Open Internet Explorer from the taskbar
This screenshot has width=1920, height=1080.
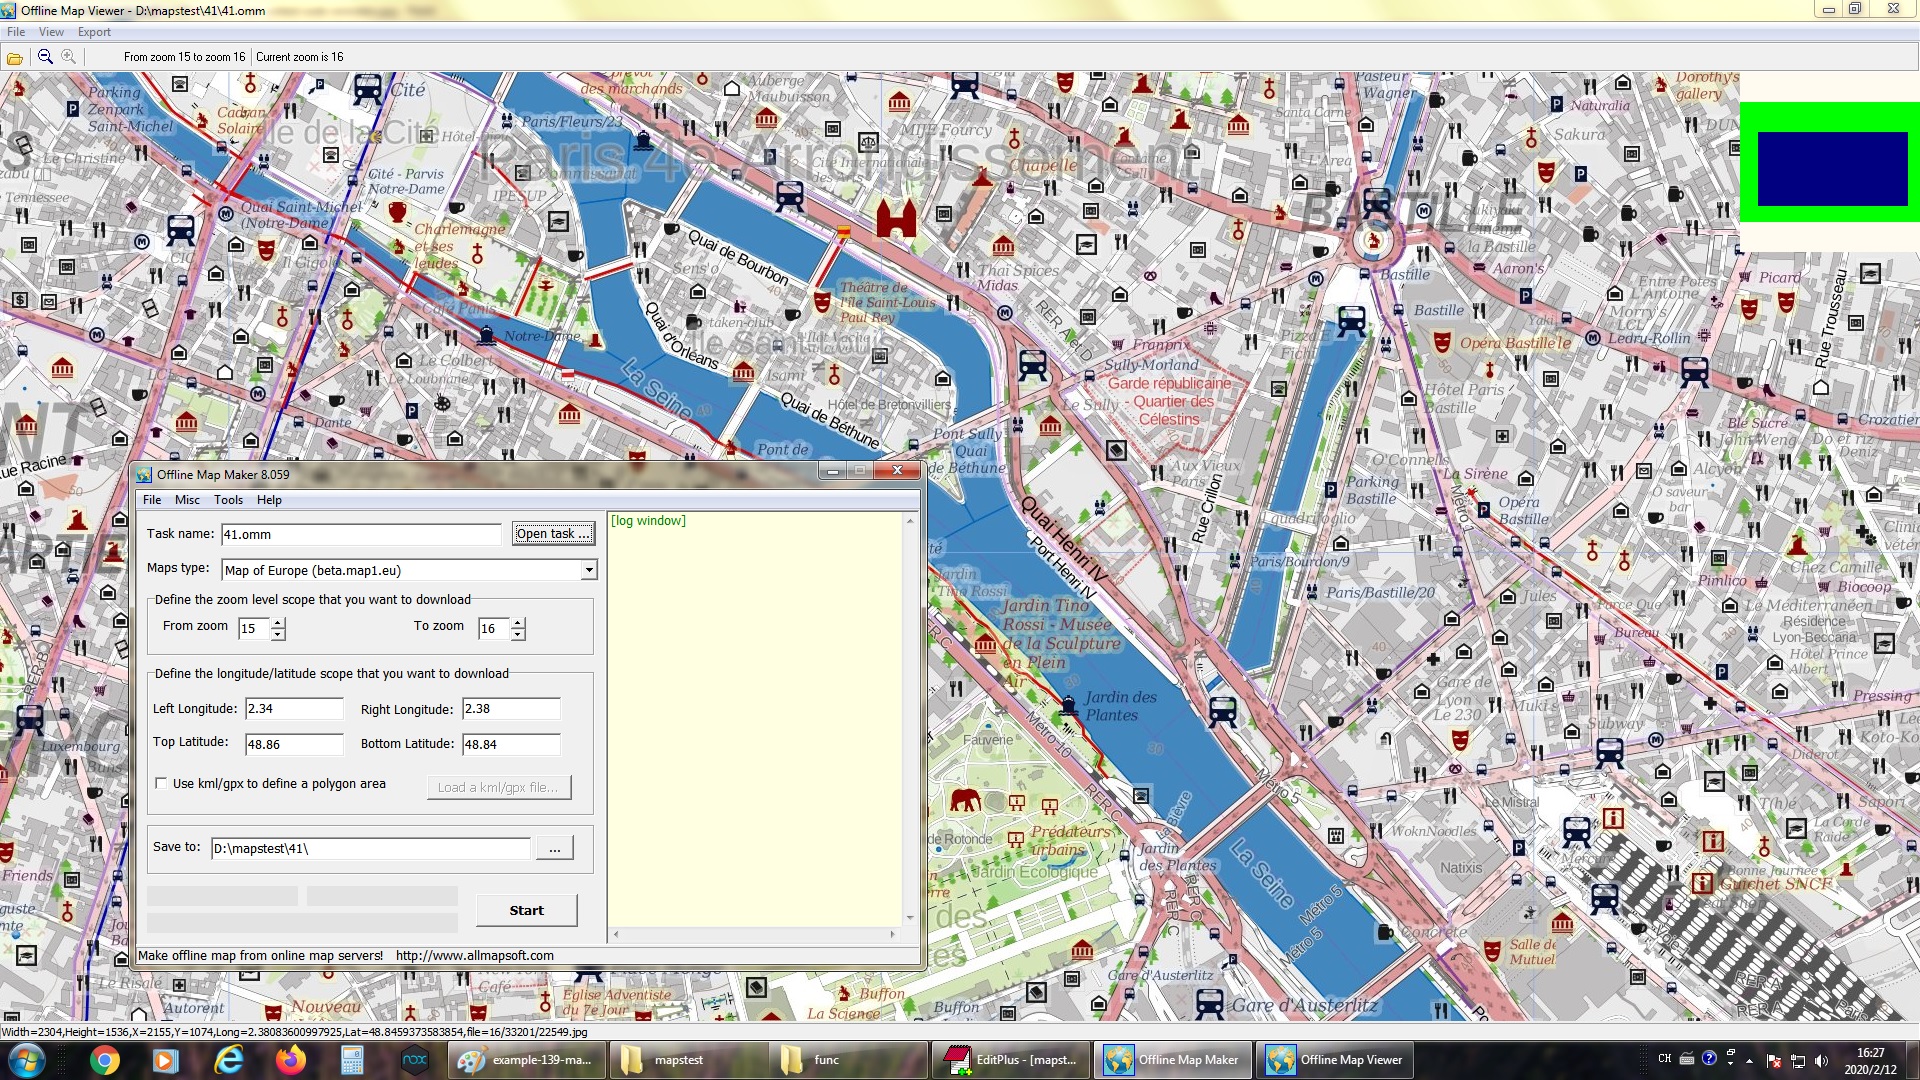pos(229,1060)
